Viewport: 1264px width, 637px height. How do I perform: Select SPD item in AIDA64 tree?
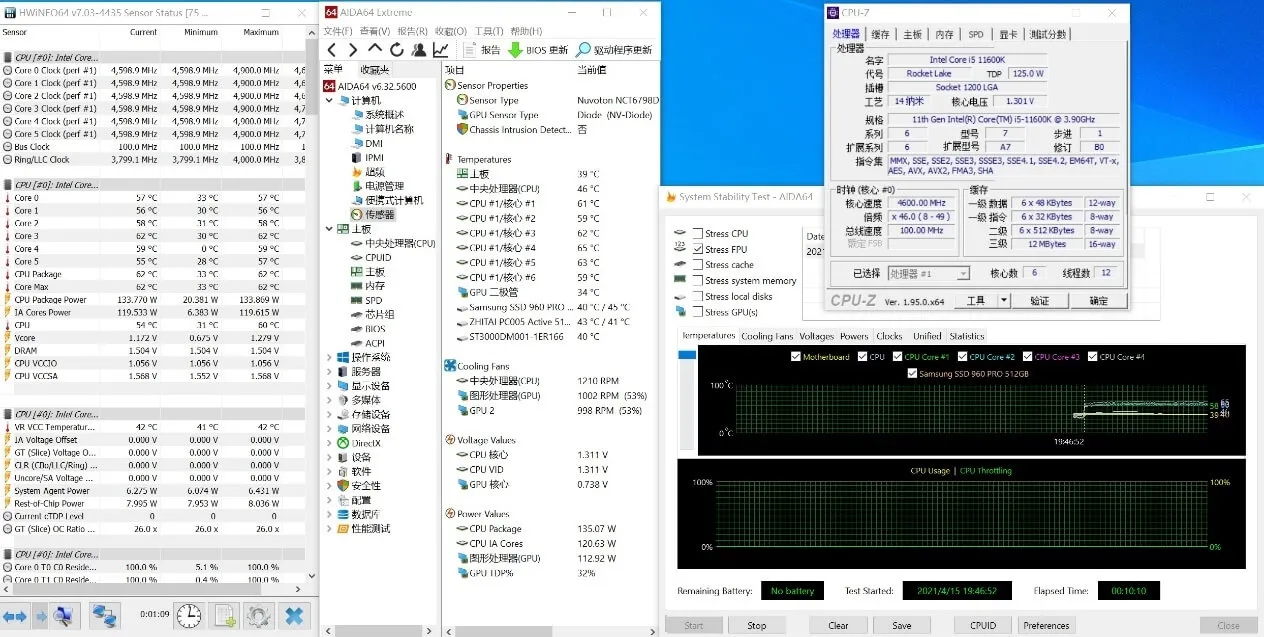click(366, 300)
